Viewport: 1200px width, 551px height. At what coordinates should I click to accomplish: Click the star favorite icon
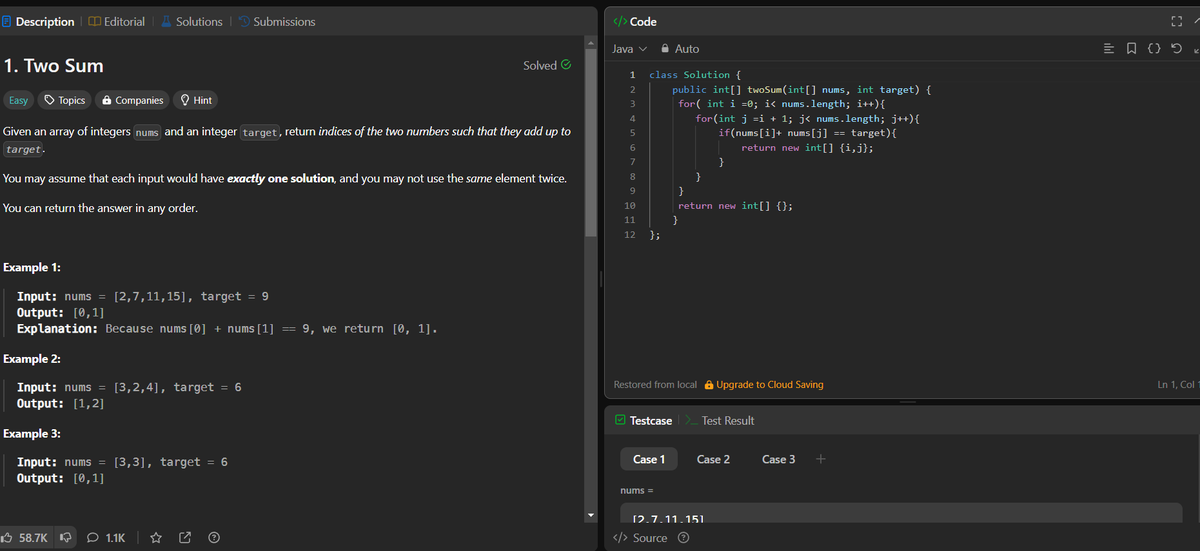[x=156, y=538]
